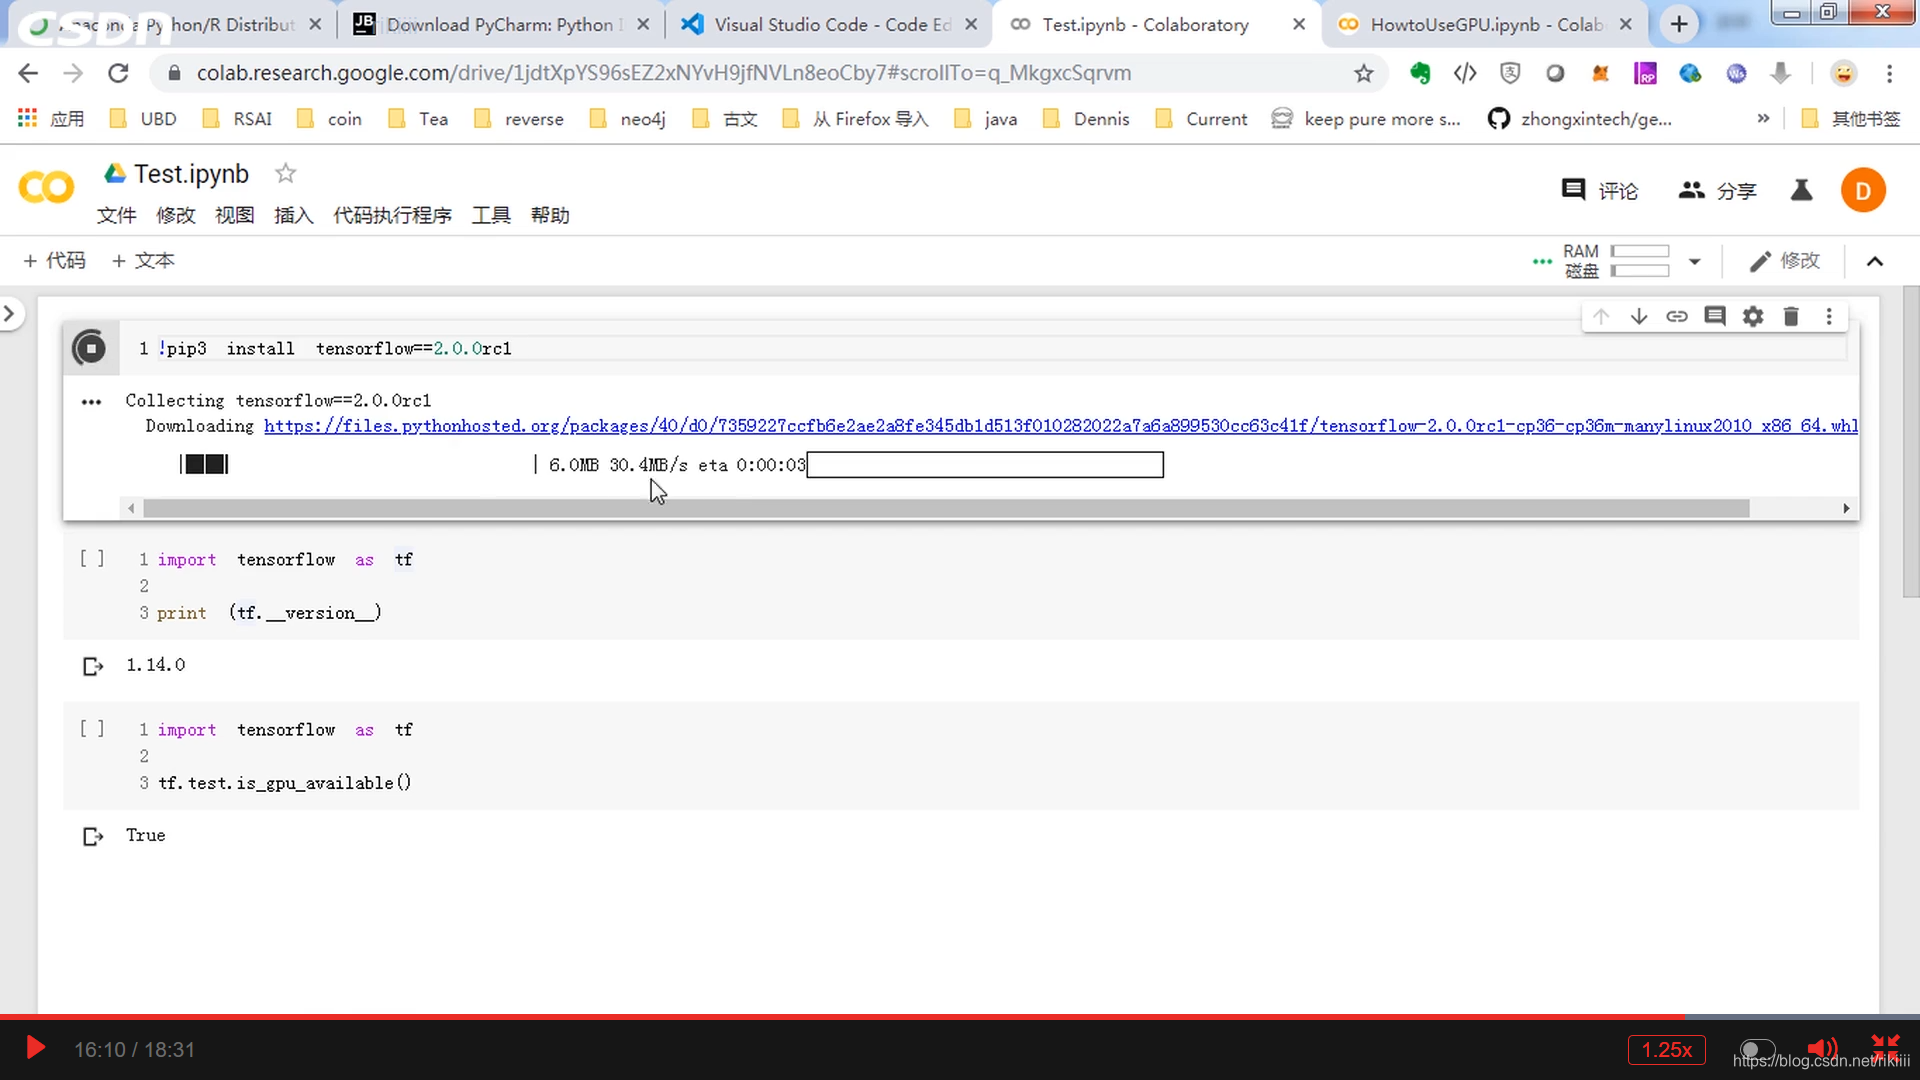Screen dimensions: 1920x1080
Task: Open the 修改 menu in menu bar
Action: [176, 215]
